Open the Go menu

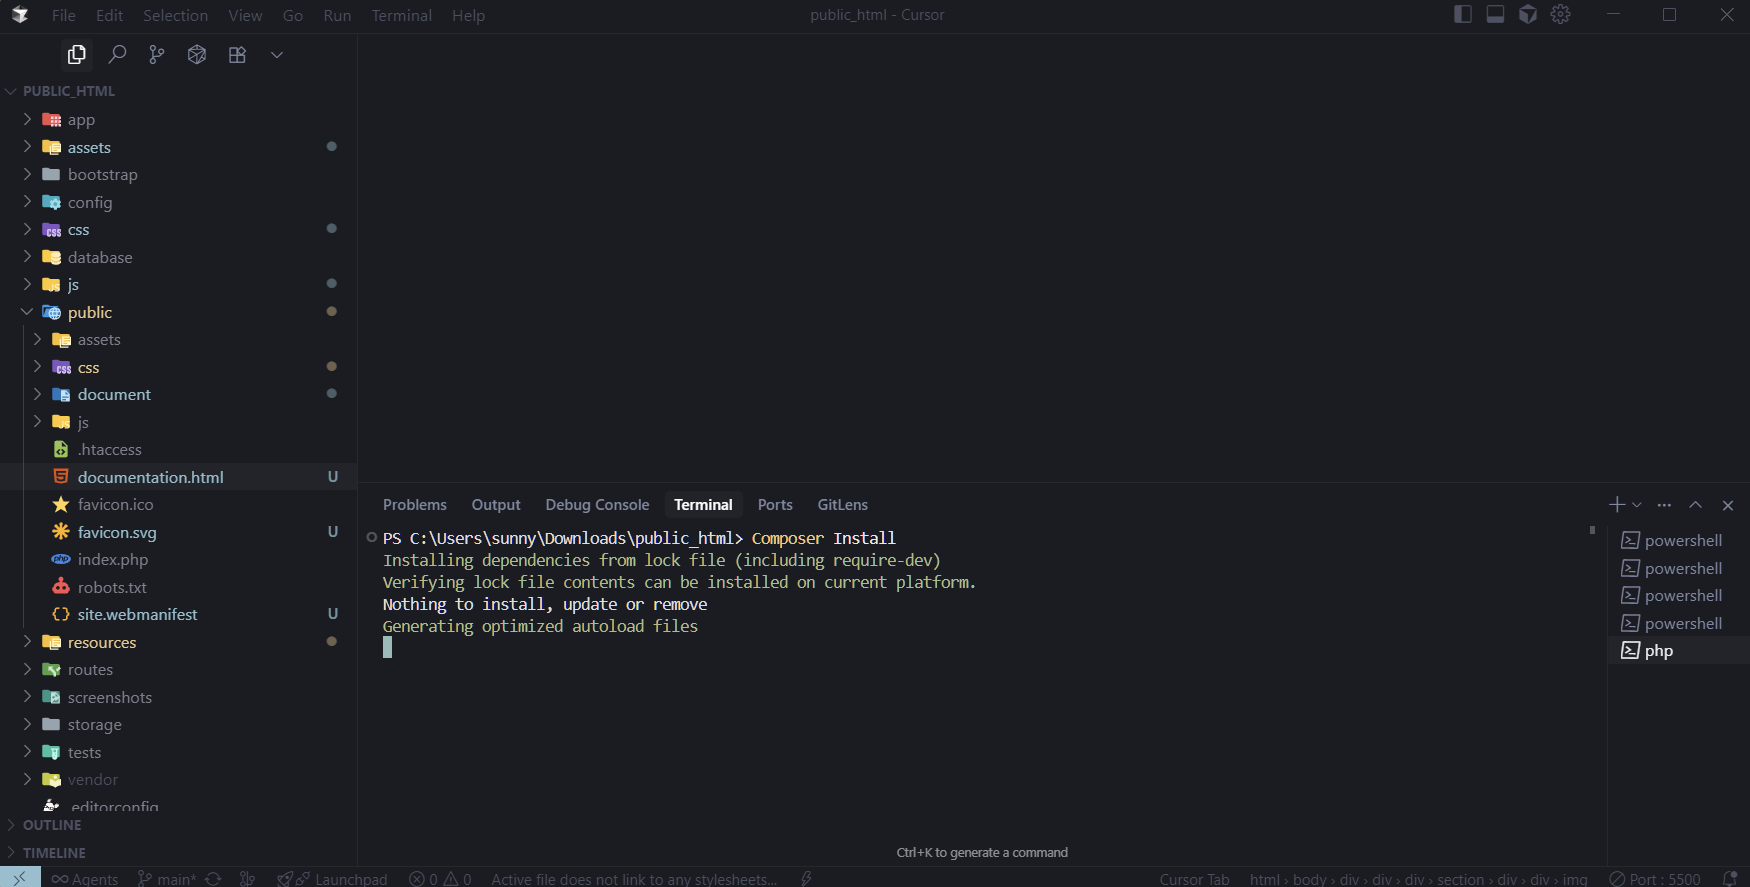click(x=293, y=15)
